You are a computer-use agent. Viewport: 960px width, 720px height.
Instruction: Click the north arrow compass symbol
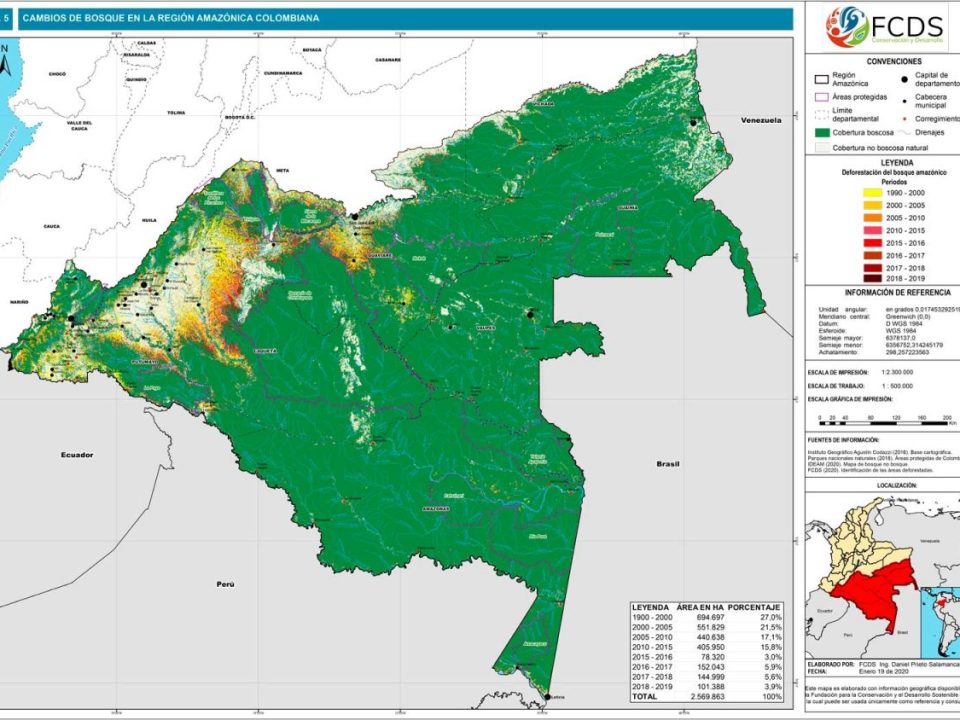pyautogui.click(x=7, y=62)
